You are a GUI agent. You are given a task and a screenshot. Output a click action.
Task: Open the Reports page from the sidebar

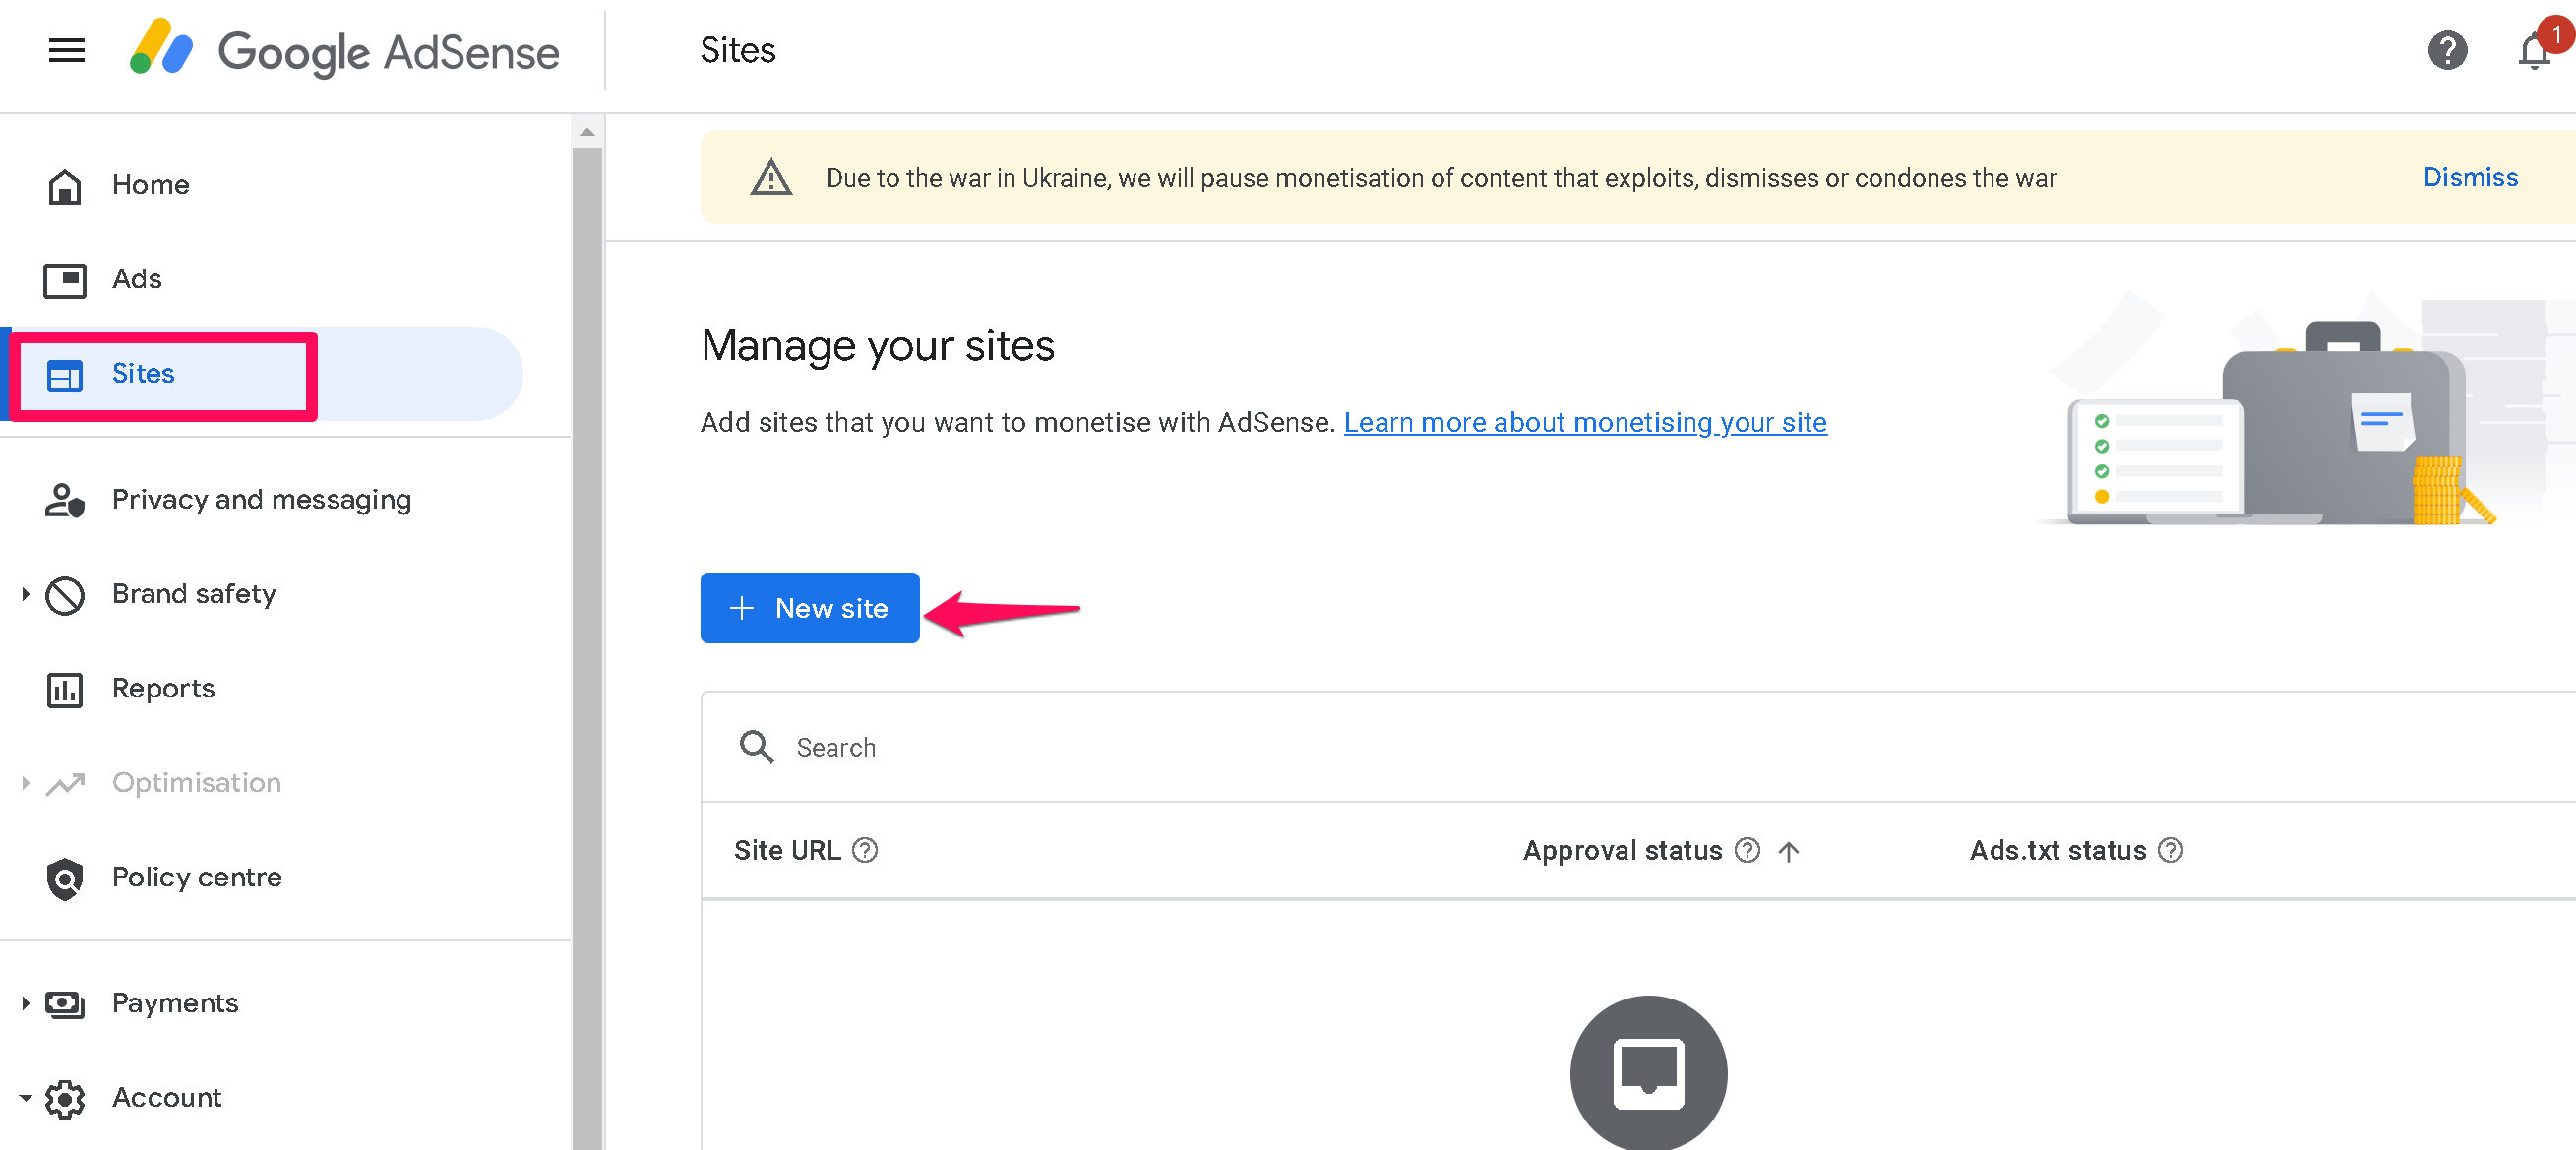click(163, 688)
